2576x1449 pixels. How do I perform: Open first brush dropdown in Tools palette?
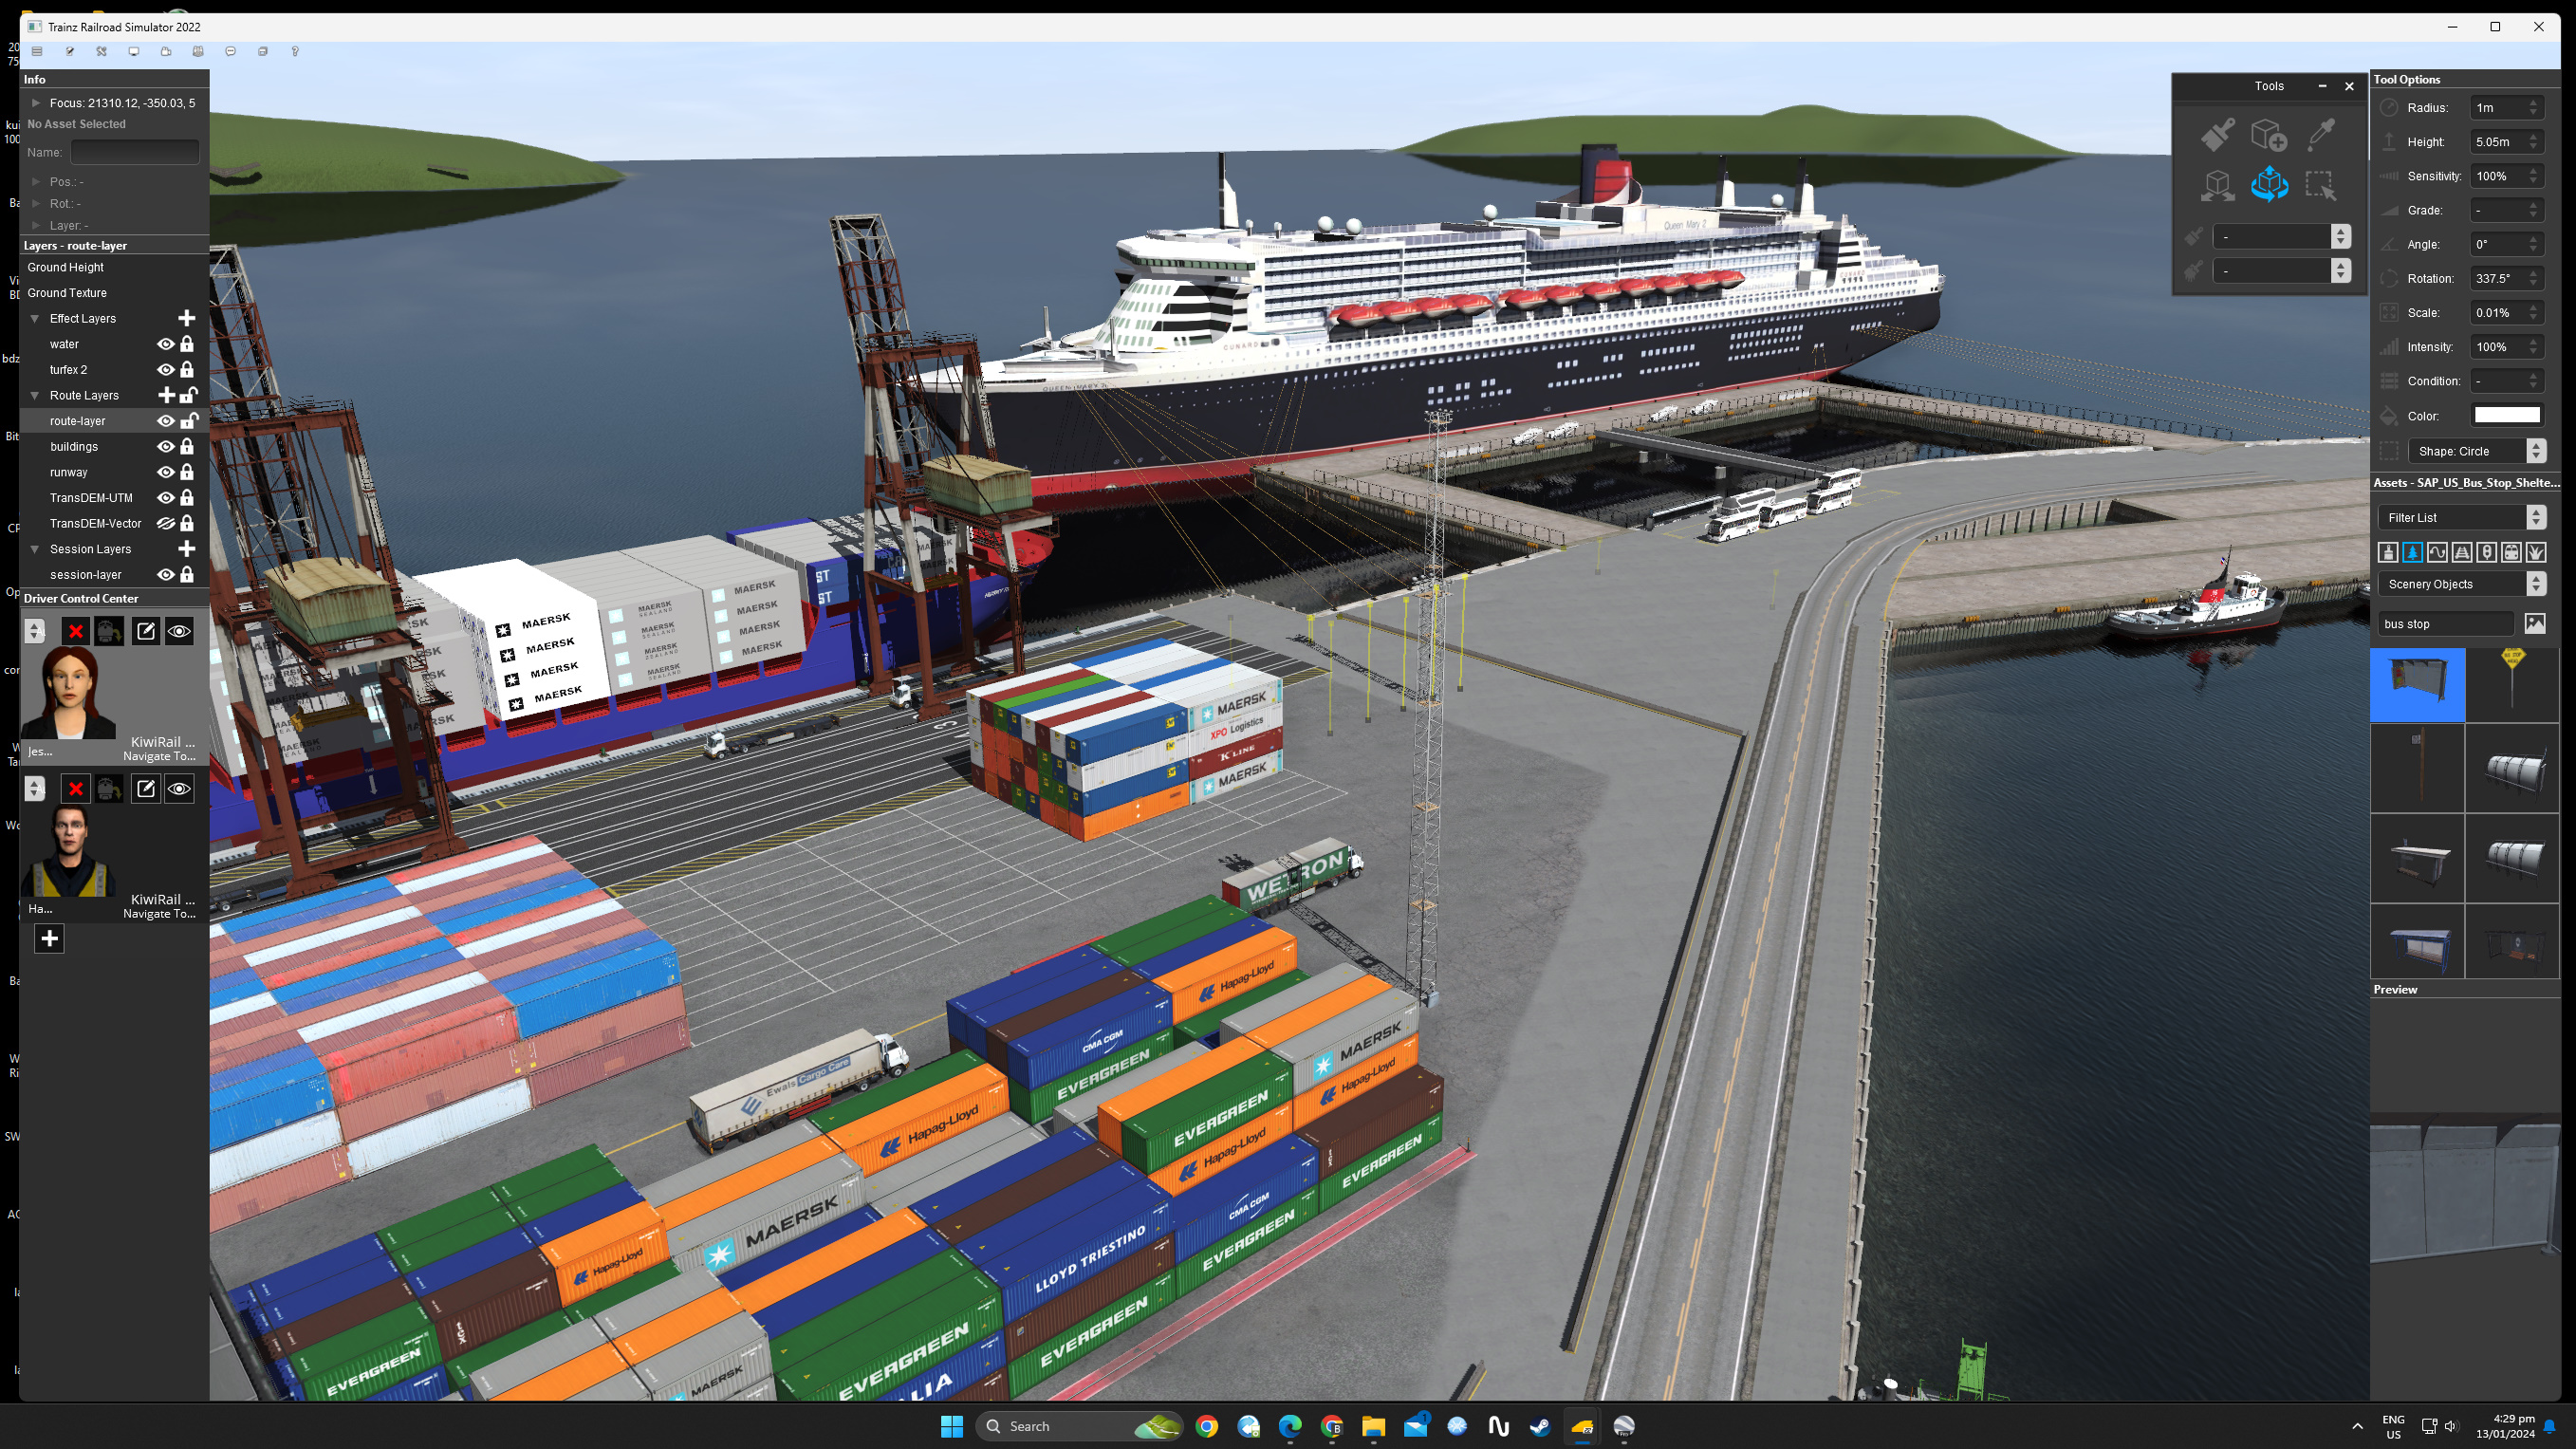click(2280, 236)
